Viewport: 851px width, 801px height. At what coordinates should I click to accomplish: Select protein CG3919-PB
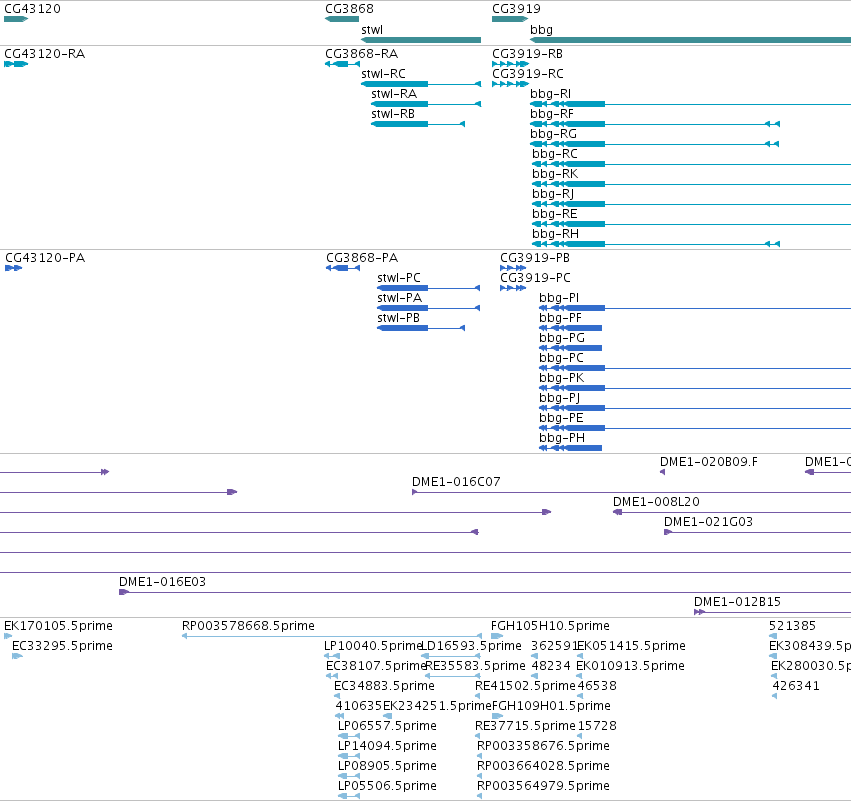click(513, 268)
